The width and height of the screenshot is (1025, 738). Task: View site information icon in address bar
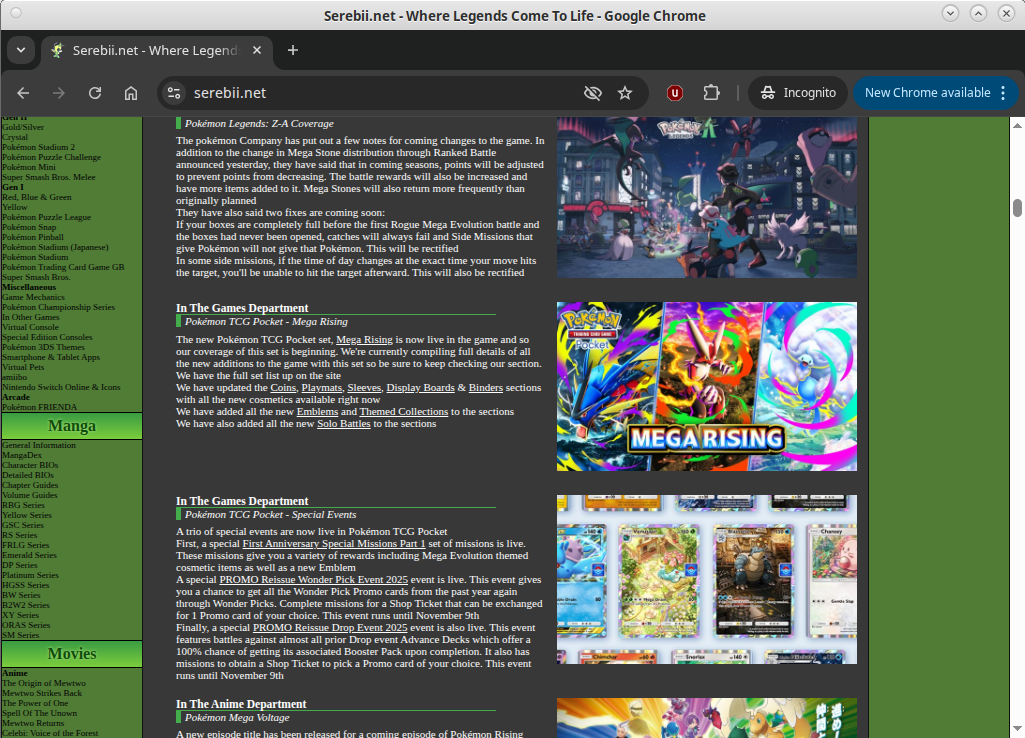174,93
